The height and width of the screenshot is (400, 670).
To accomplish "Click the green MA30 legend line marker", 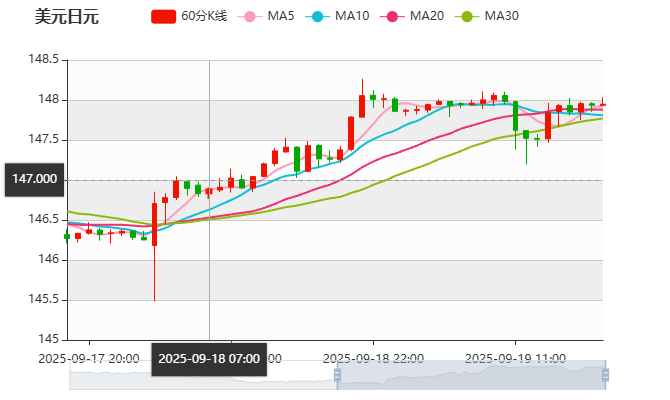I will click(465, 17).
